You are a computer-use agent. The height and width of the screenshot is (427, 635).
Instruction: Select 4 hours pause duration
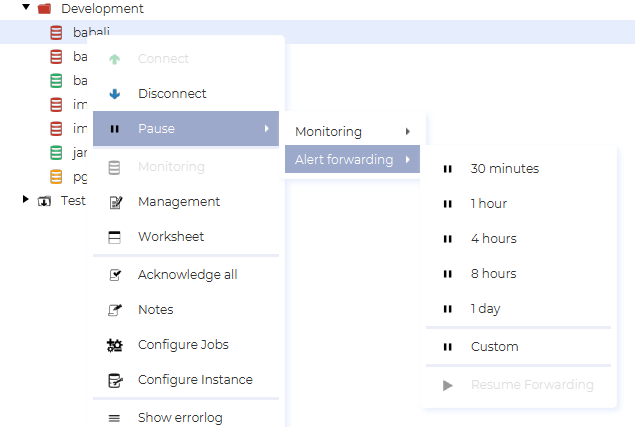[493, 239]
